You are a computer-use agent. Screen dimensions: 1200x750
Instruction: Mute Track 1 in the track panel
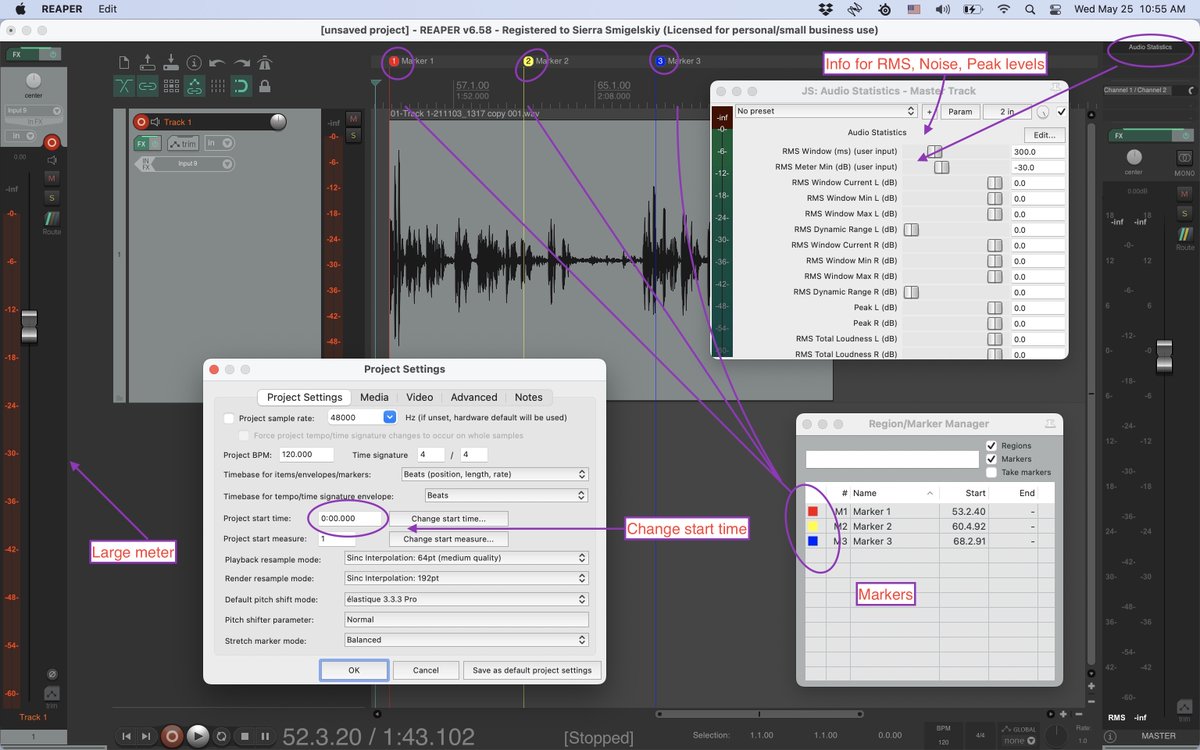click(x=353, y=119)
